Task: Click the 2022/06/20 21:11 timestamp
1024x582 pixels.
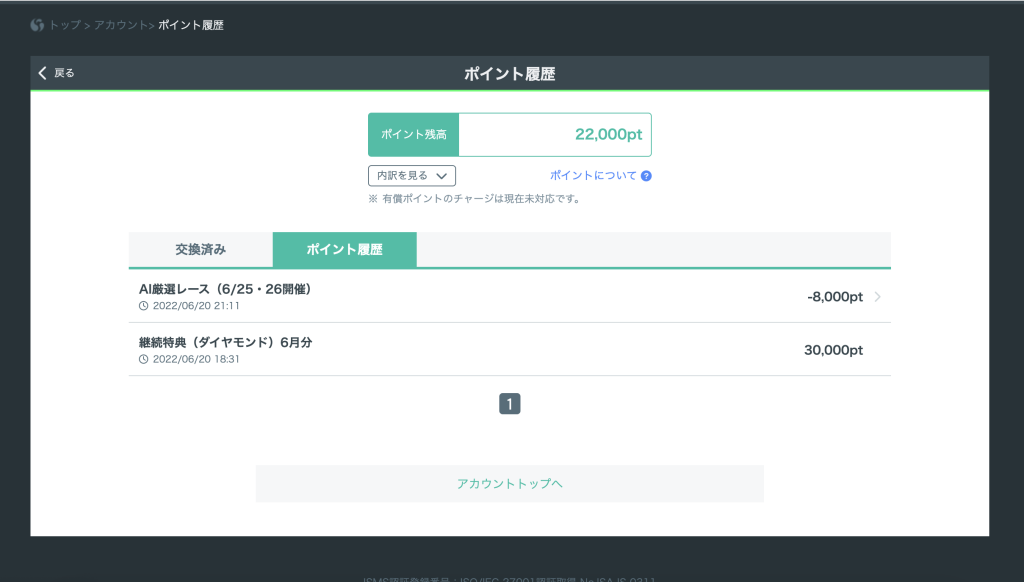Action: point(196,306)
